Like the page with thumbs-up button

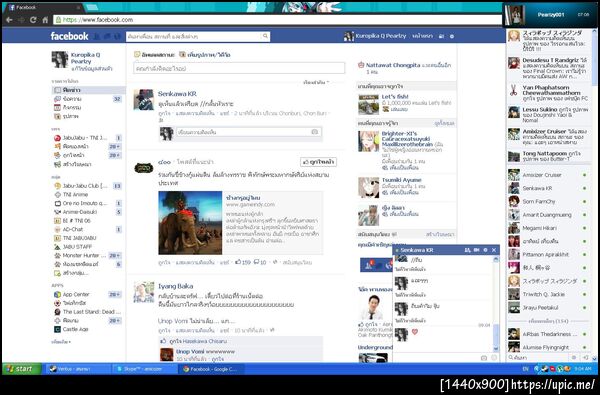[x=318, y=162]
